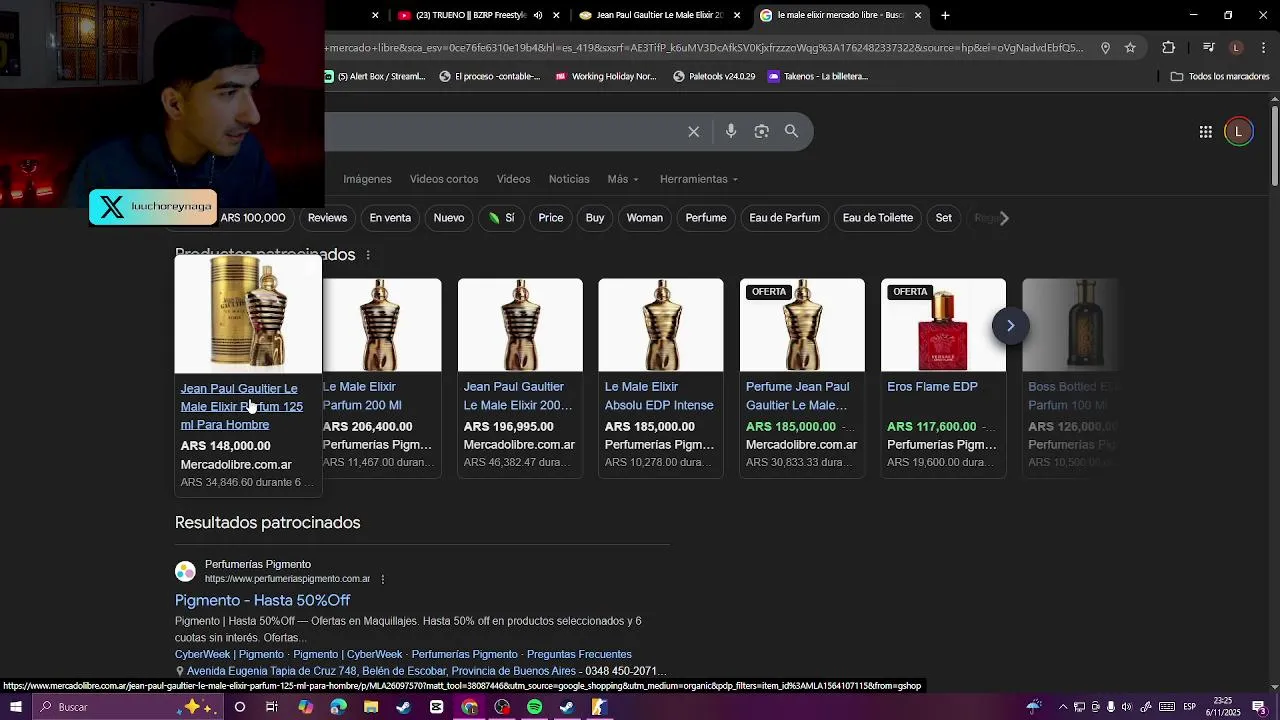Toggle the Buy filter chip
The width and height of the screenshot is (1280, 720).
595,218
